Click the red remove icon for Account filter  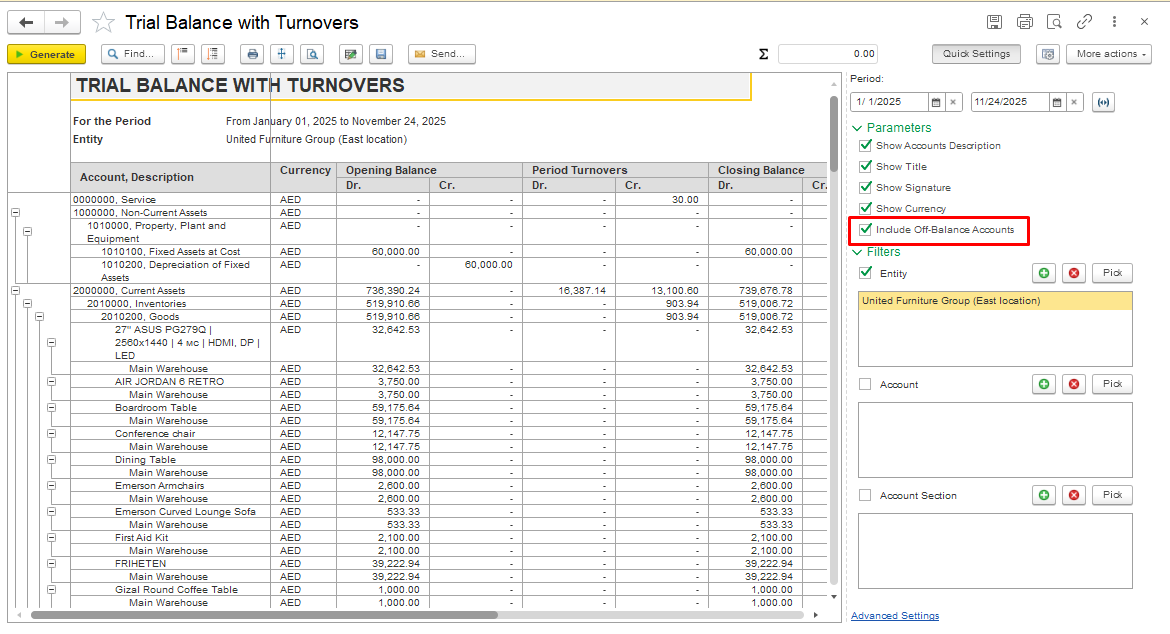1074,384
